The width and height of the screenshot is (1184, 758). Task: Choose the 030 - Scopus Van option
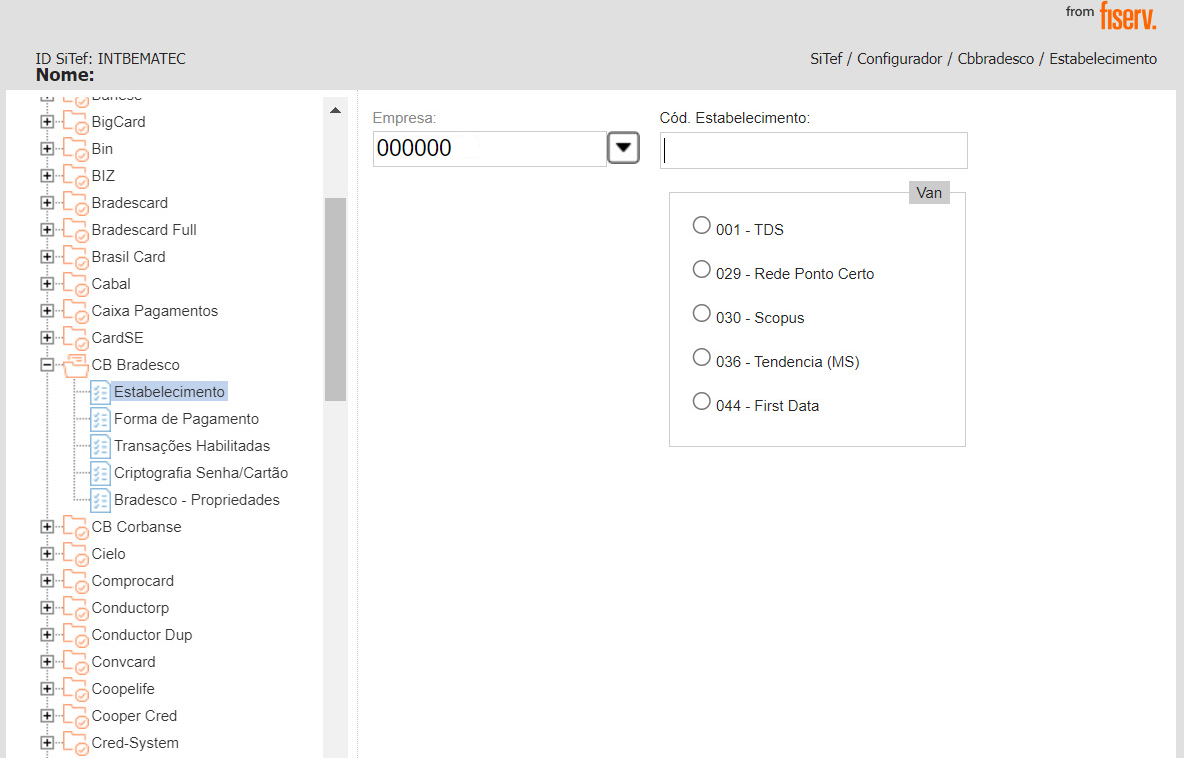point(701,313)
